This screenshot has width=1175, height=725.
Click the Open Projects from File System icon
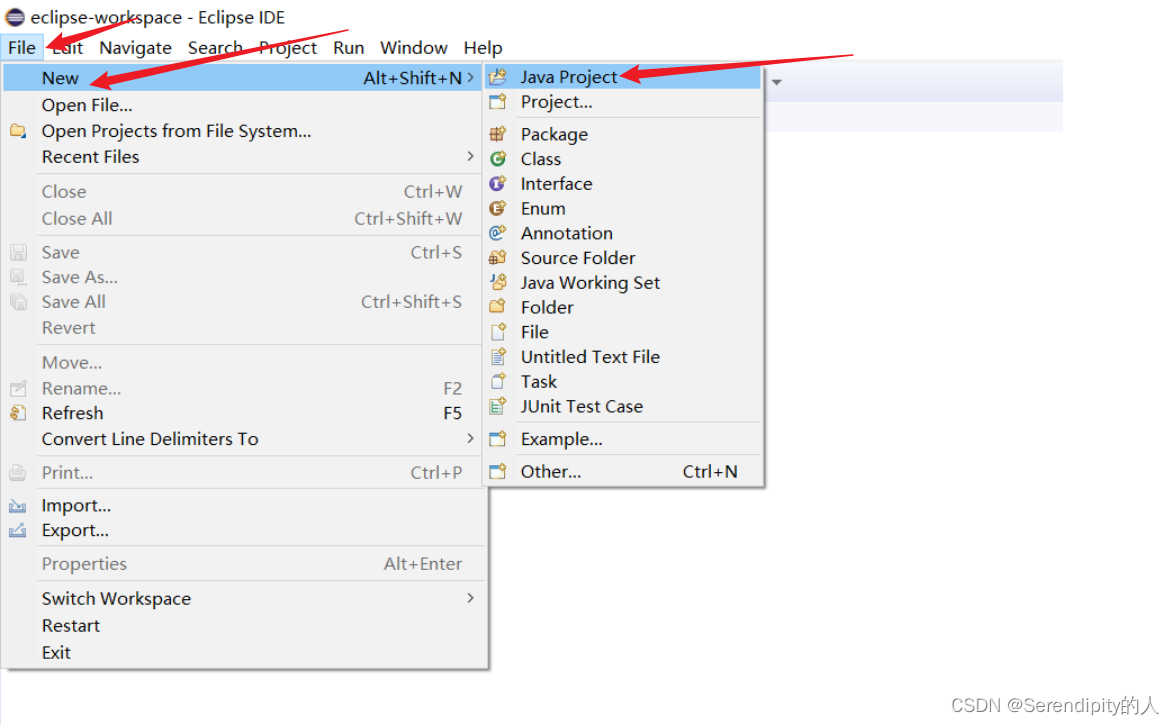[18, 131]
